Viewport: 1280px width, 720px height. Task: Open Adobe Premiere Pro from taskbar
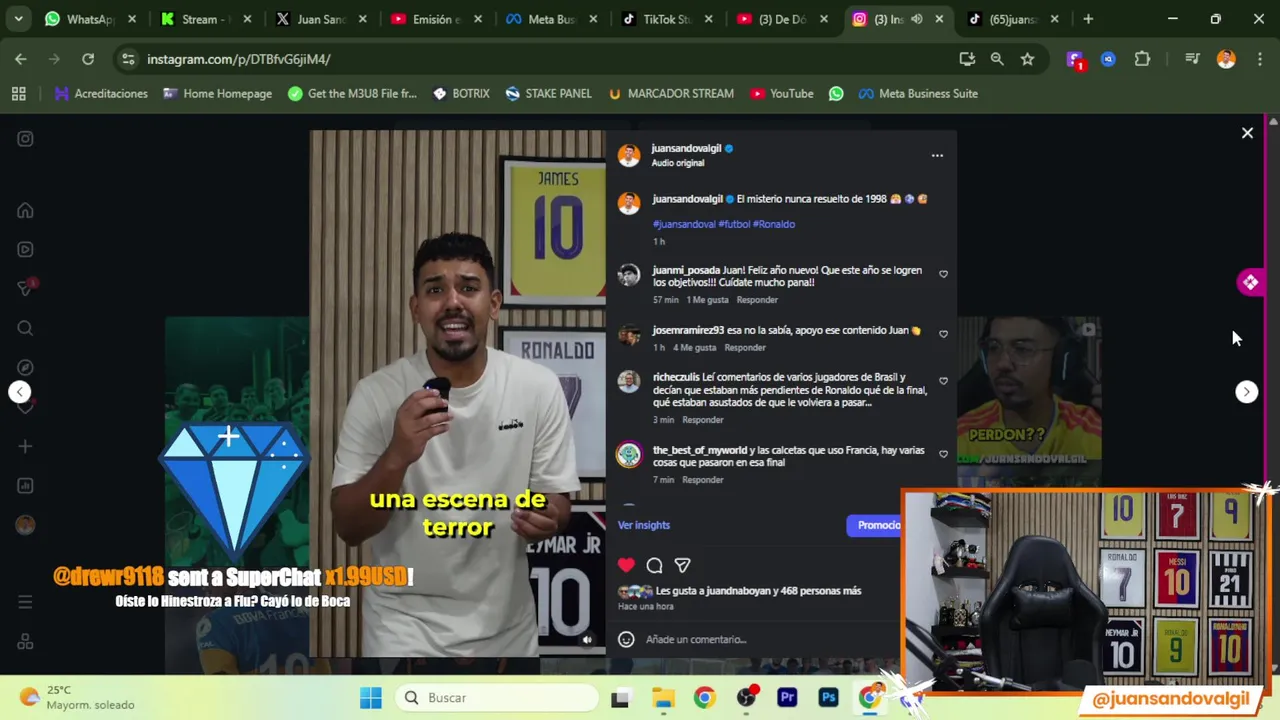[x=787, y=698]
